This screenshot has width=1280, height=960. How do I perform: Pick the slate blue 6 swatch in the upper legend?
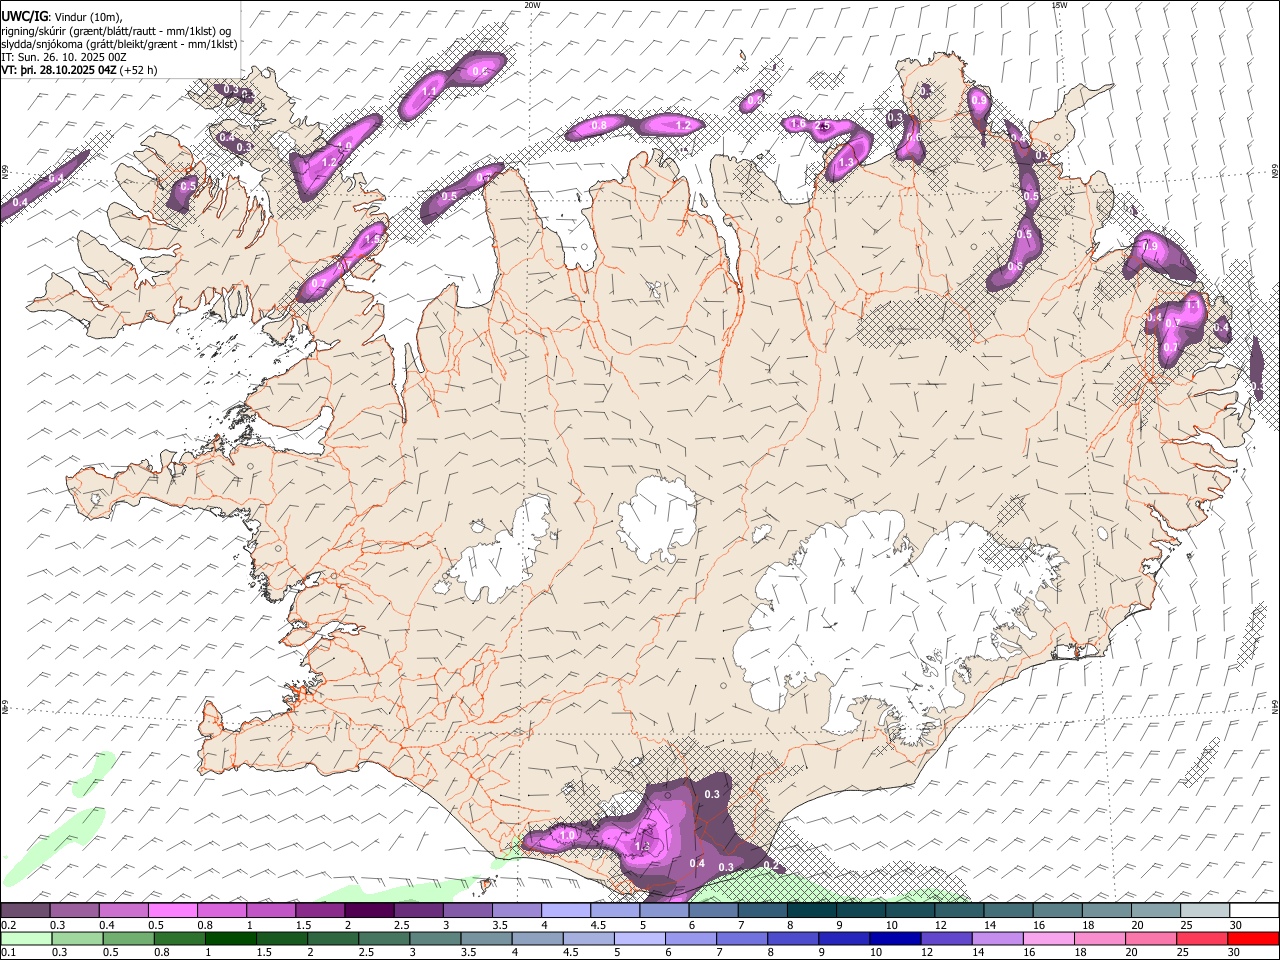pyautogui.click(x=713, y=910)
